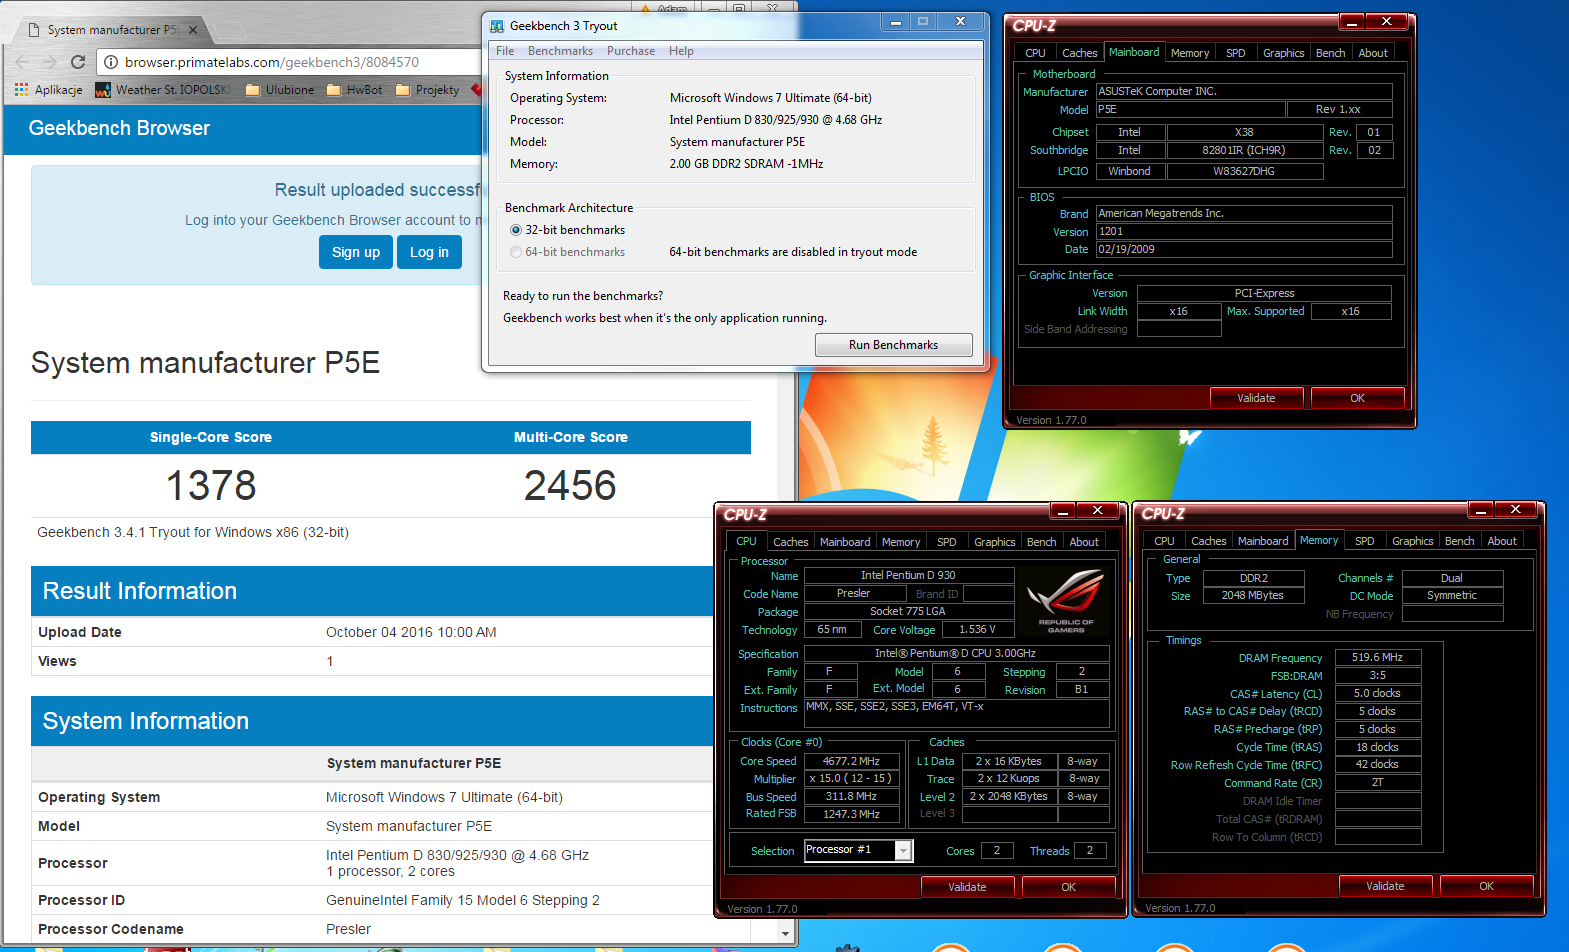
Task: Close the CPU-Z Mainboard window
Action: (x=1387, y=22)
